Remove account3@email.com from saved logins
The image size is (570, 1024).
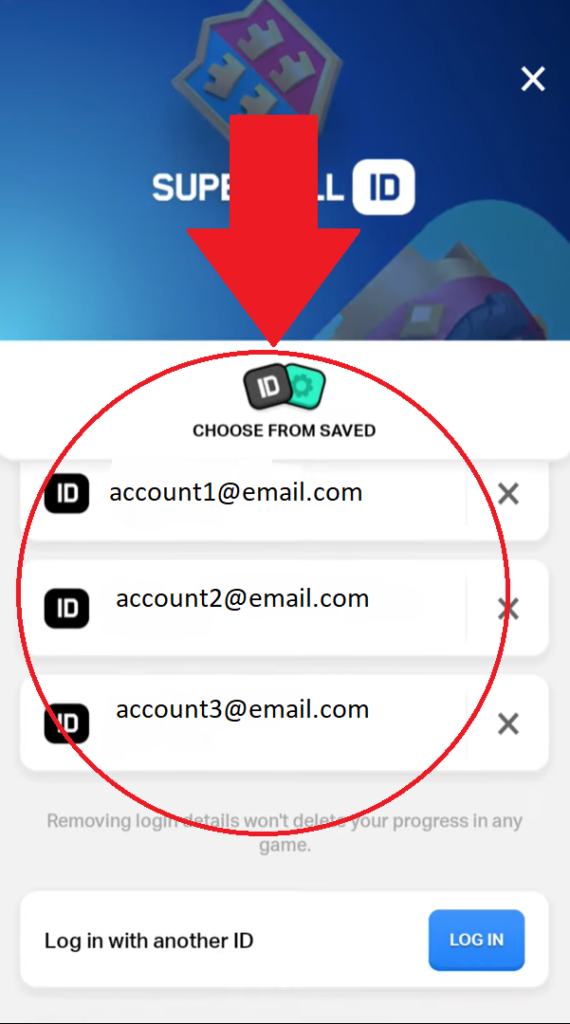(x=508, y=724)
